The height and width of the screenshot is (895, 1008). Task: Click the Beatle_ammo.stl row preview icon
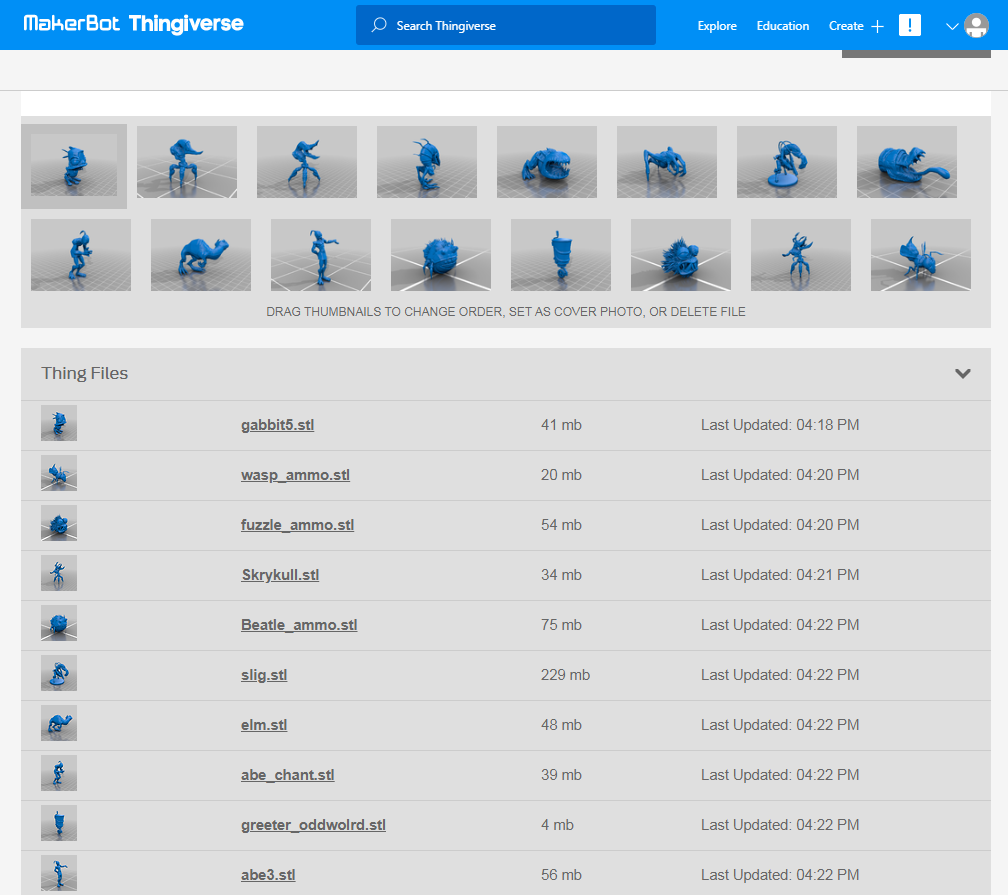59,623
